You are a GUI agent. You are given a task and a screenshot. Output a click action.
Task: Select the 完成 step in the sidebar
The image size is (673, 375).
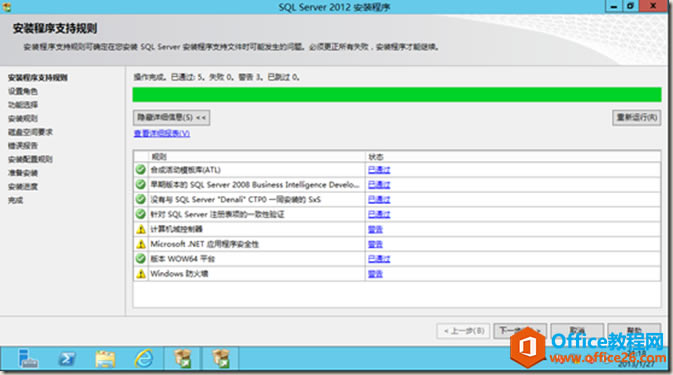click(15, 200)
